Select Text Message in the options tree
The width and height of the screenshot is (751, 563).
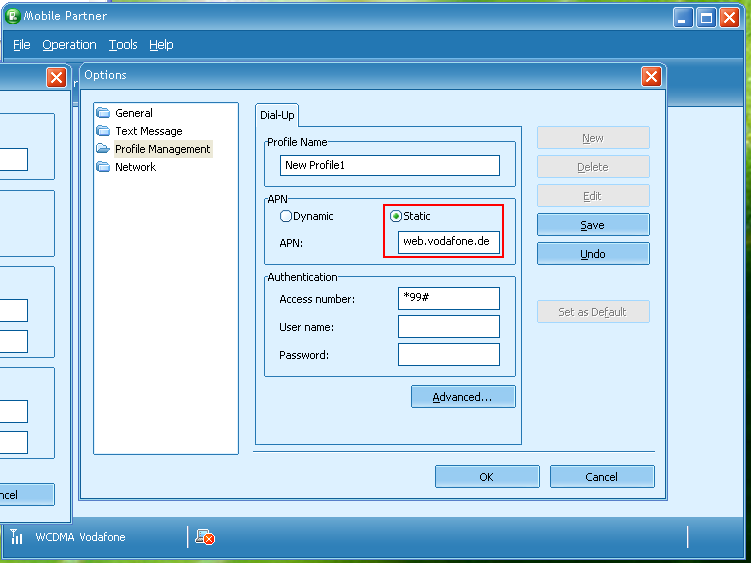[148, 131]
